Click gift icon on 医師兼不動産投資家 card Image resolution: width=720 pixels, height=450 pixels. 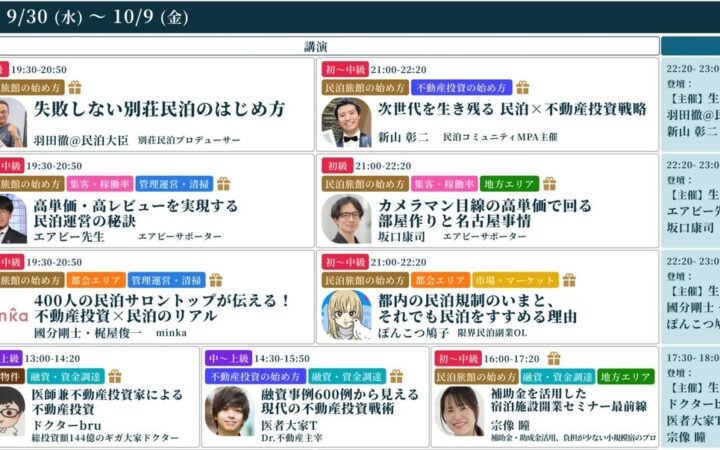pos(115,377)
